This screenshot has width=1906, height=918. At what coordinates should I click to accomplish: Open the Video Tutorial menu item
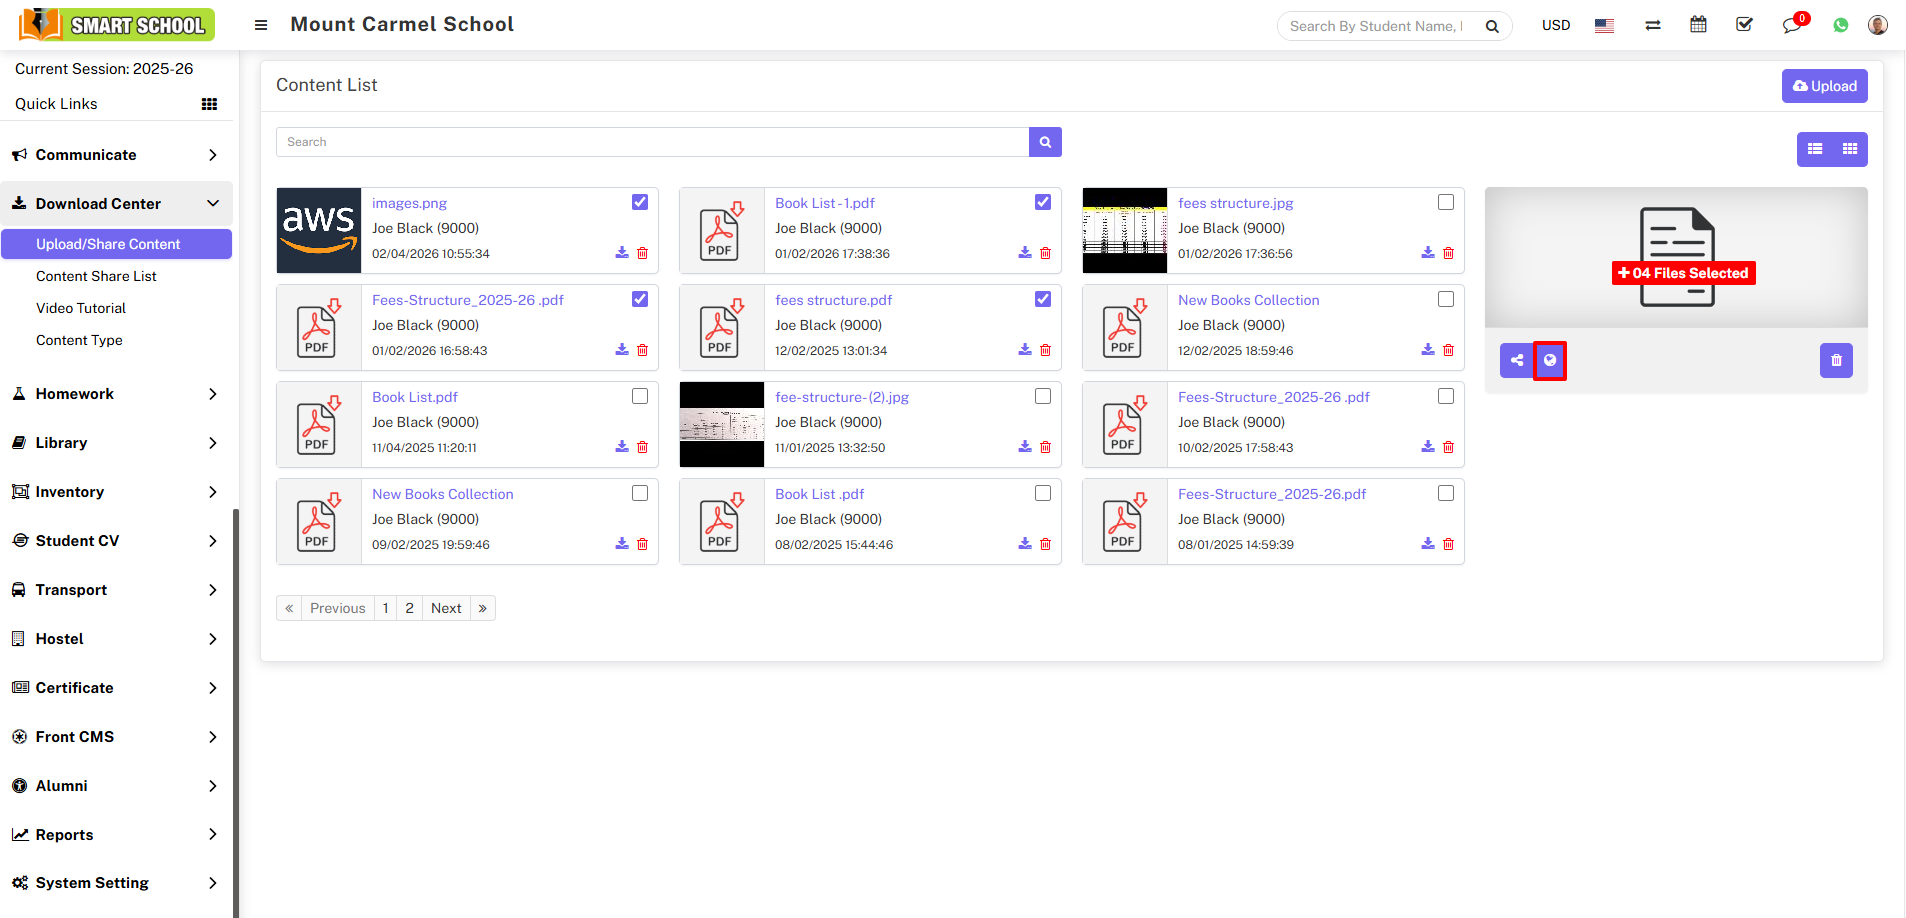click(x=81, y=308)
